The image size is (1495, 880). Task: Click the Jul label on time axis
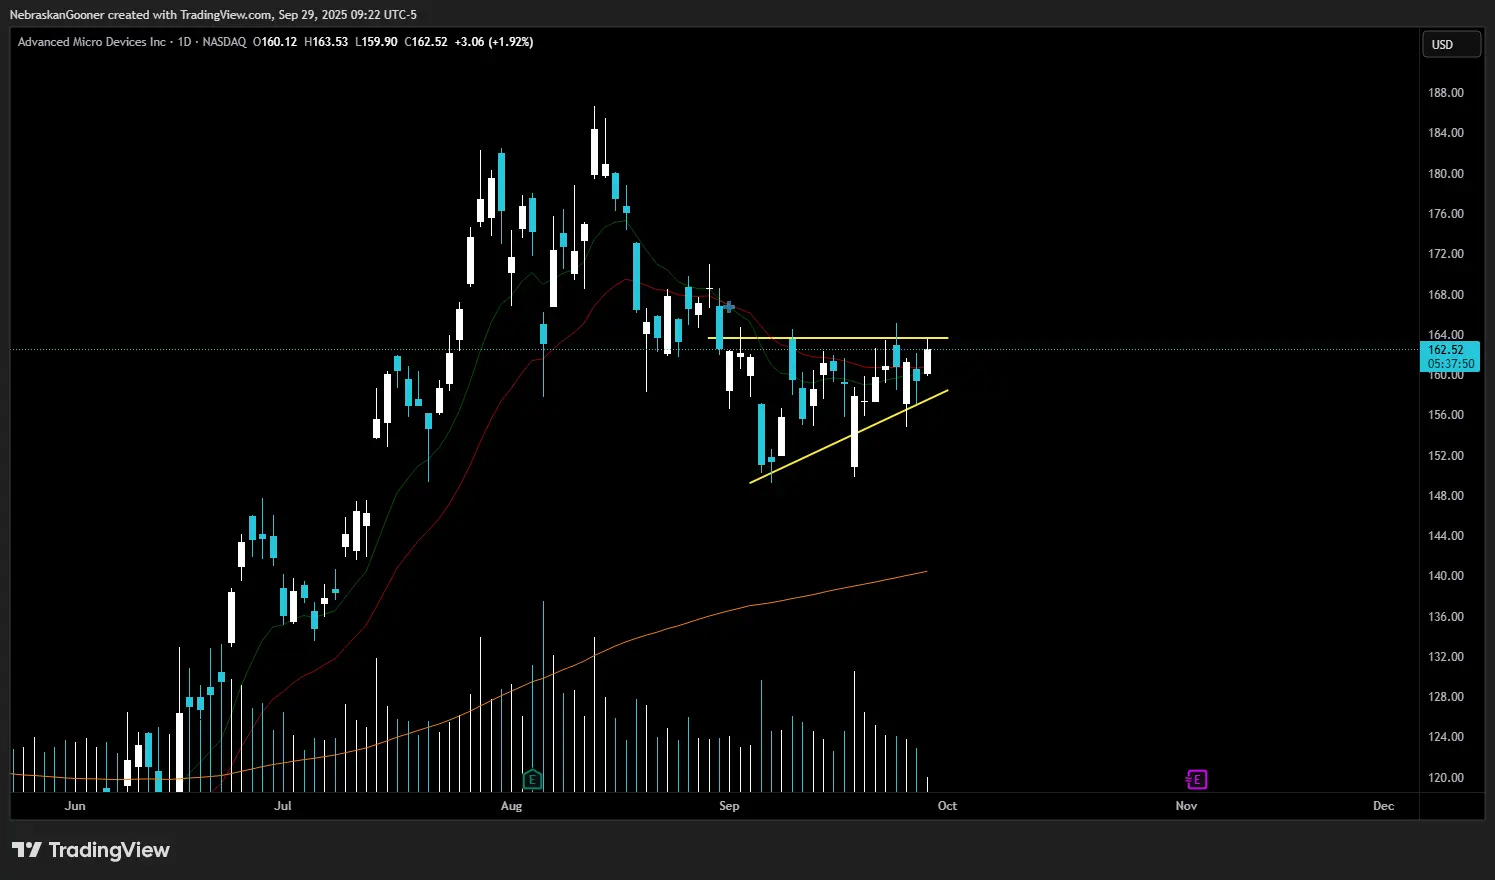click(283, 806)
